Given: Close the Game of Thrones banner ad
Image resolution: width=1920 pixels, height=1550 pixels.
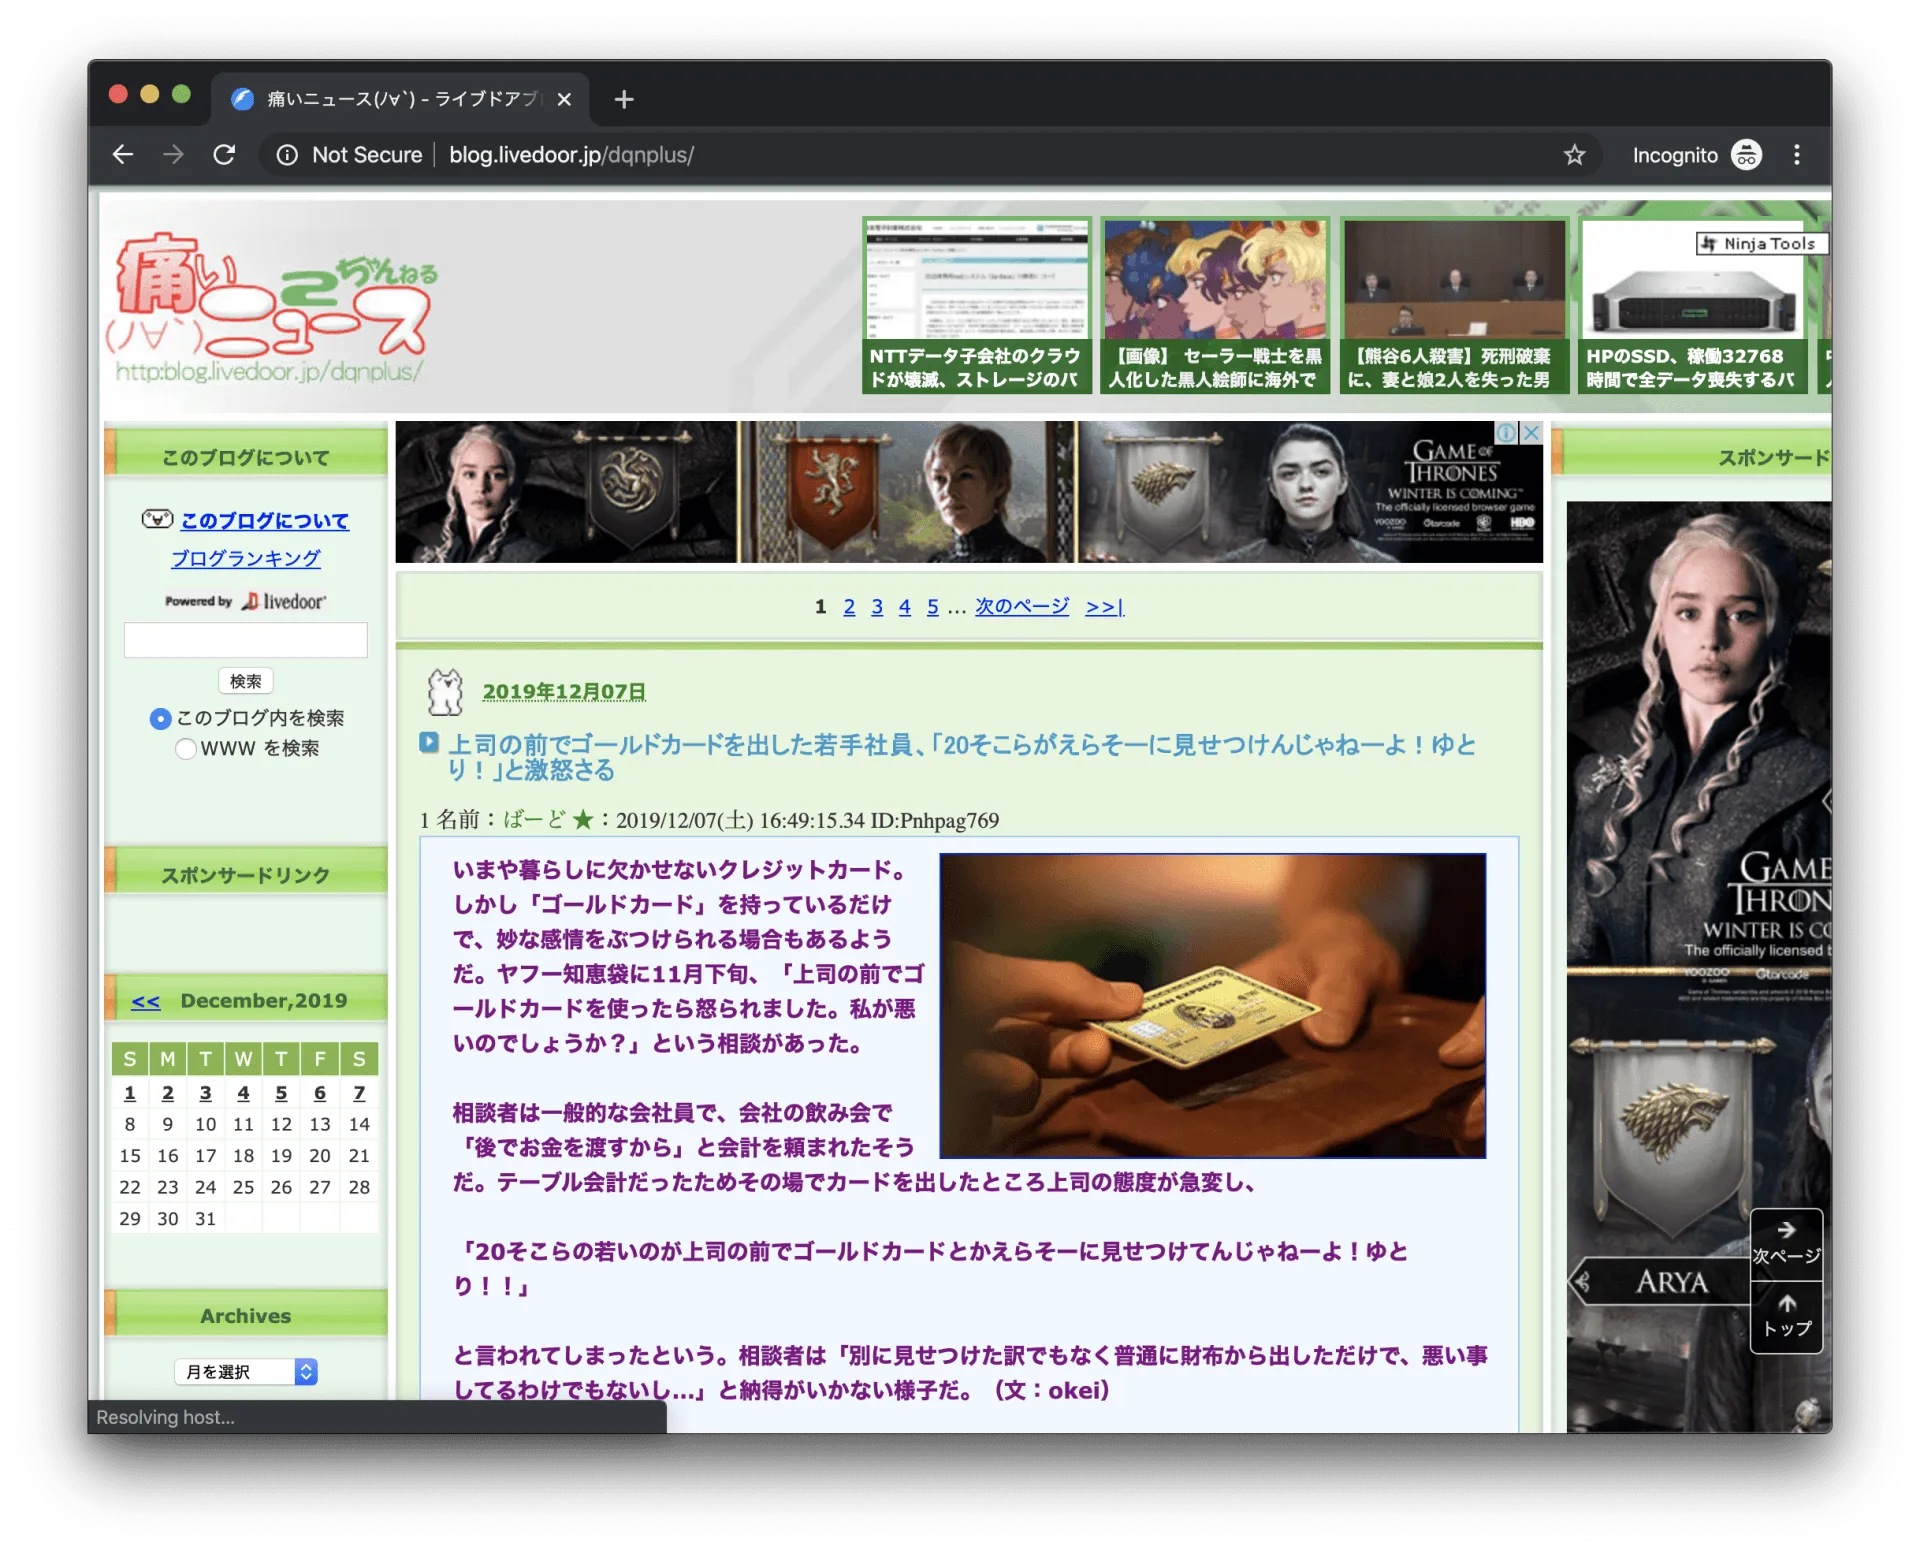Looking at the screenshot, I should coord(1531,433).
